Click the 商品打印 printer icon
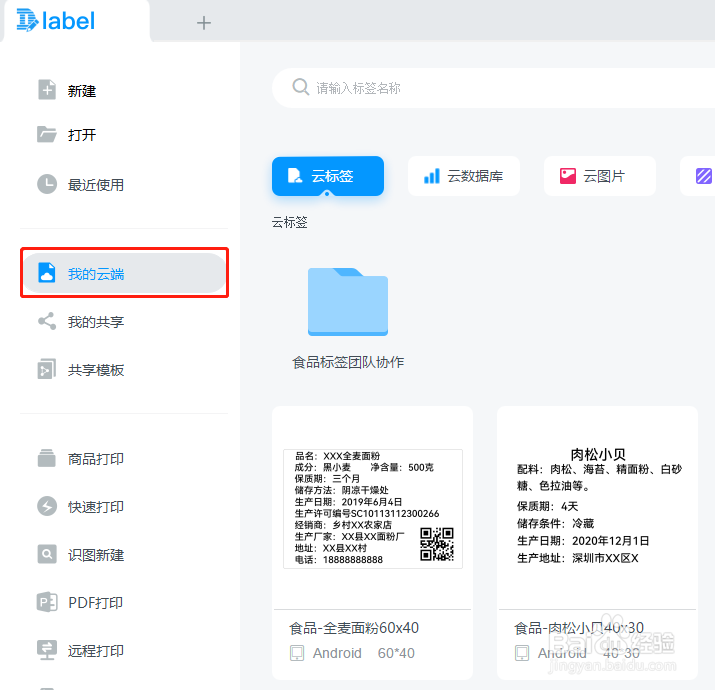This screenshot has width=715, height=690. [x=47, y=458]
